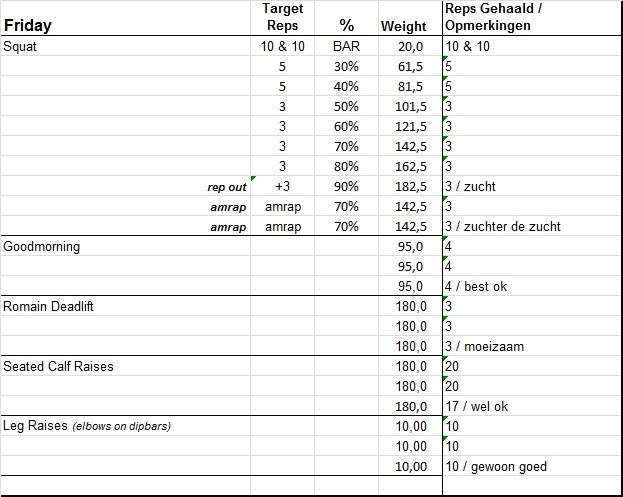
Task: Click the Target Reps column header
Action: pos(283,17)
